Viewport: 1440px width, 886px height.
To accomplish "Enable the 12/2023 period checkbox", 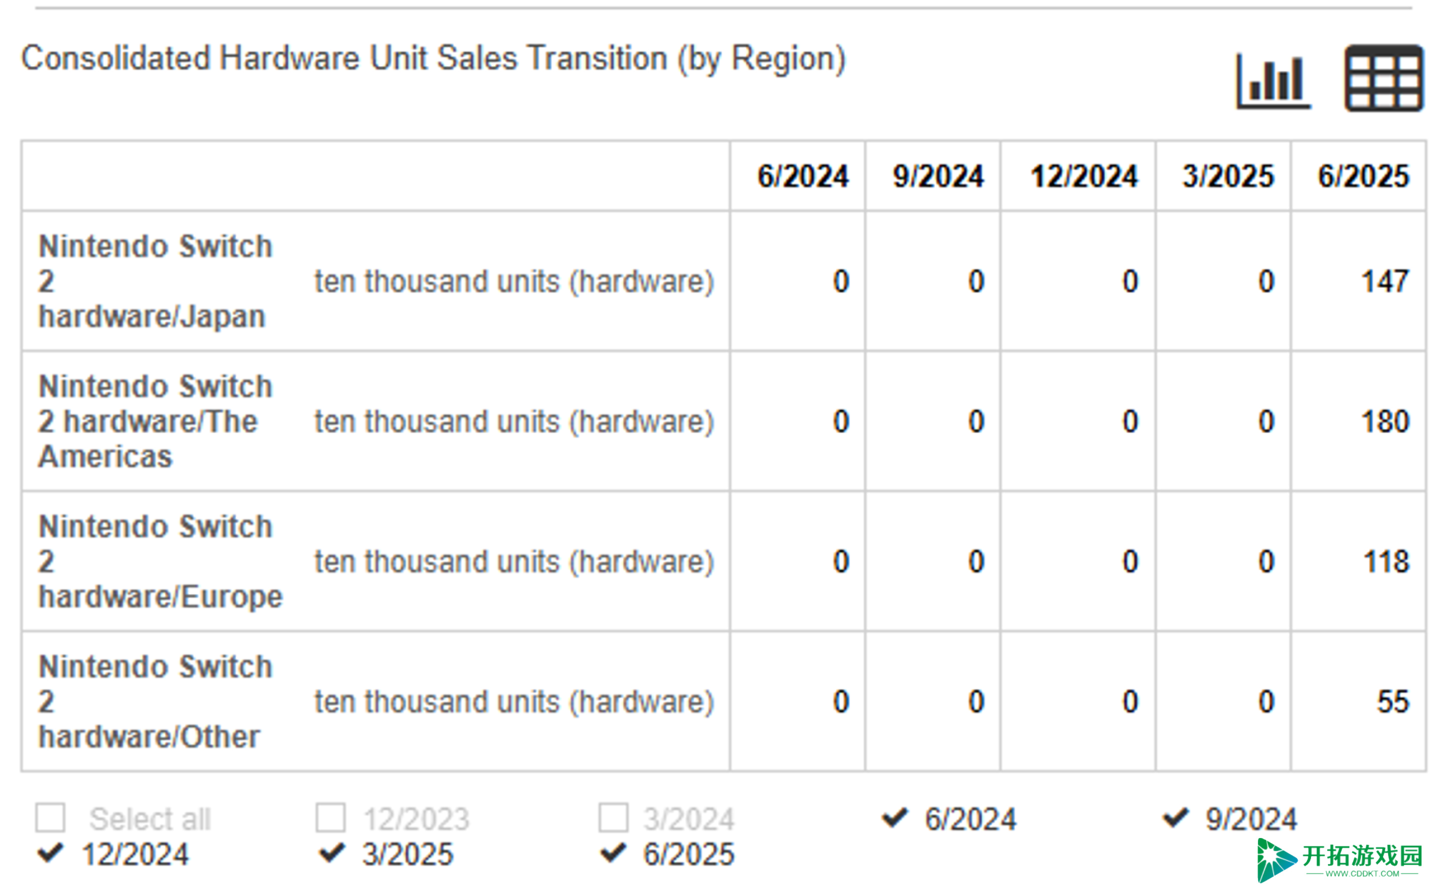I will pos(331,818).
